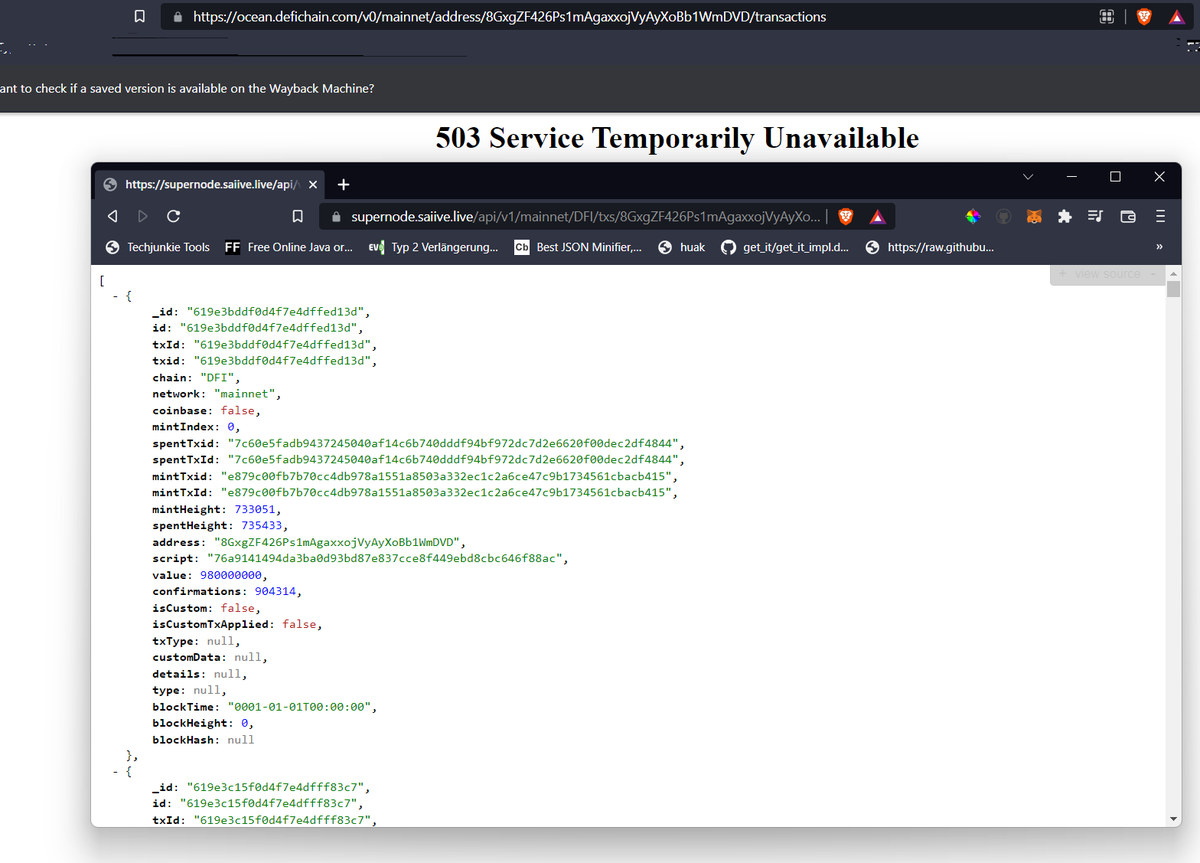Open Brave Shields in the background window
1200x863 pixels.
tap(1144, 17)
